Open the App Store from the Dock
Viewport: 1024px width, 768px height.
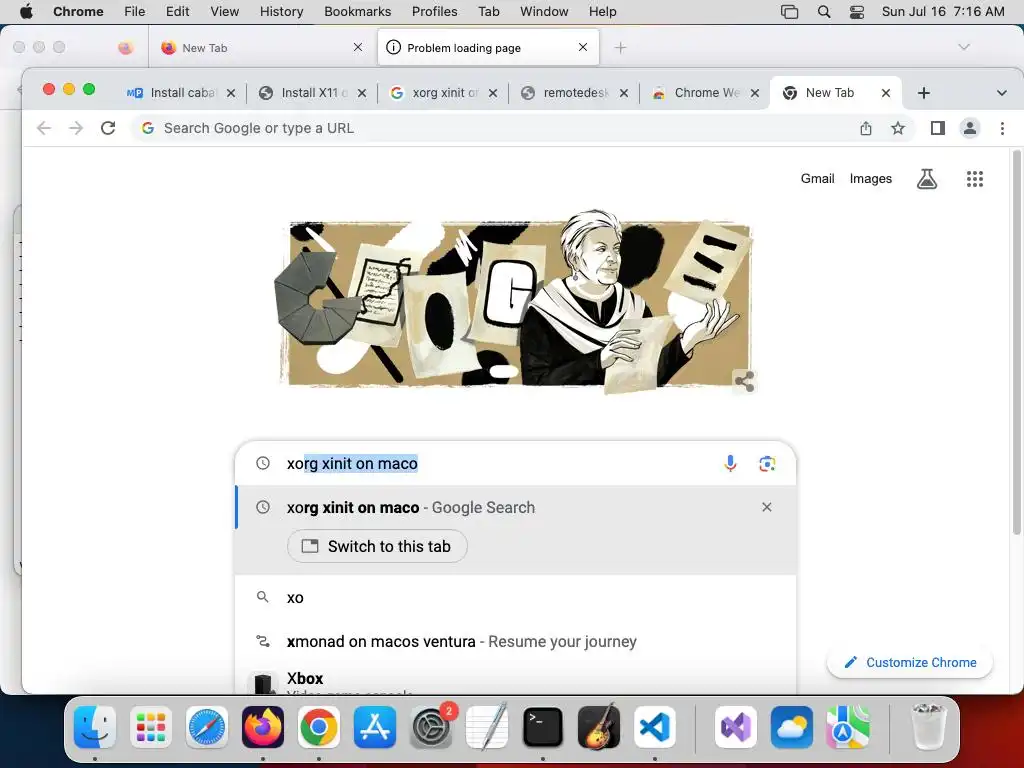coord(375,727)
